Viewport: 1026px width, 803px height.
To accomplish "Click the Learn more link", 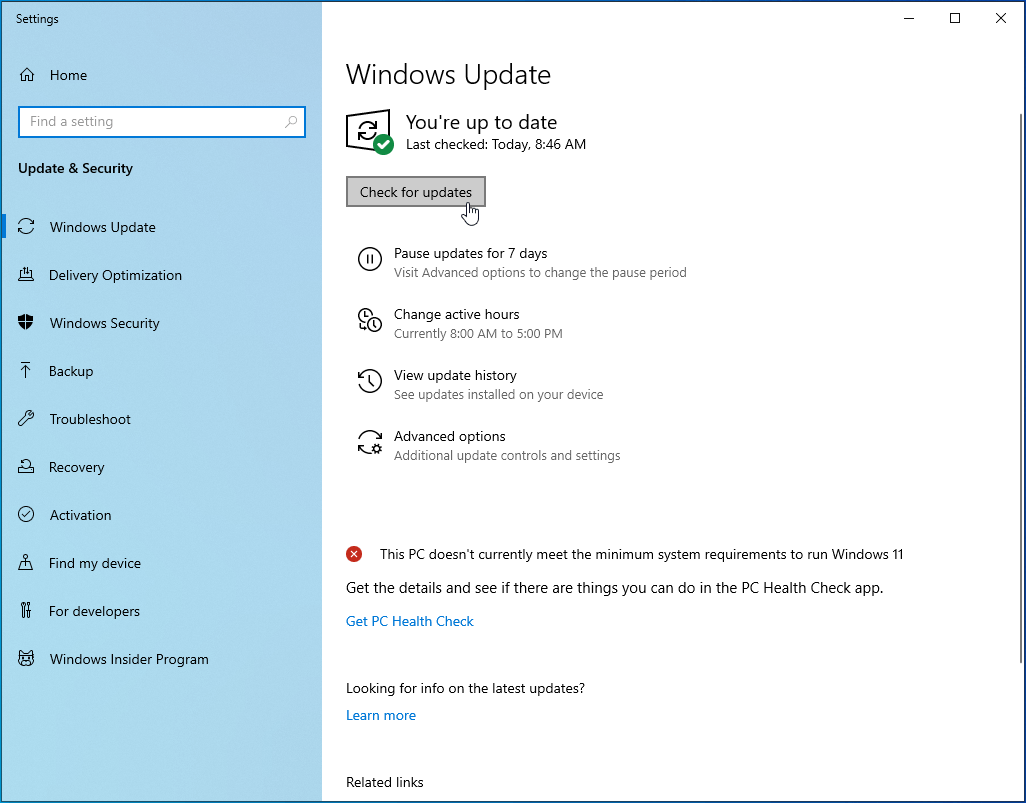I will (381, 715).
